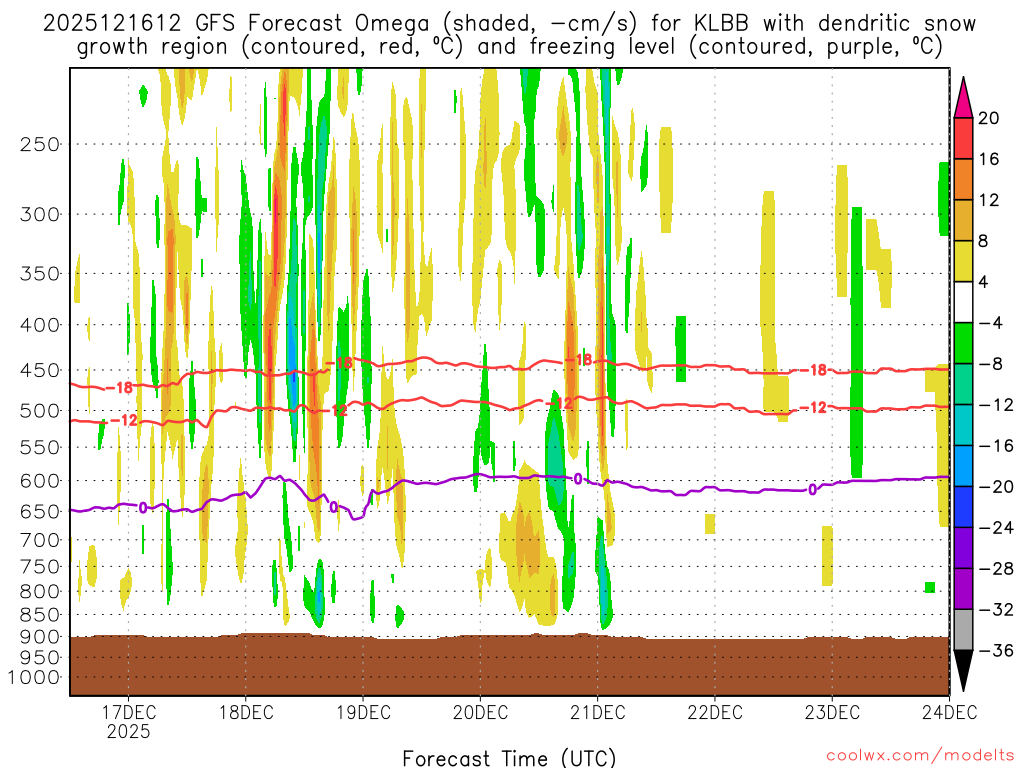Image resolution: width=1024 pixels, height=768 pixels.
Task: Click the black arrow below the color bar
Action: click(x=963, y=671)
